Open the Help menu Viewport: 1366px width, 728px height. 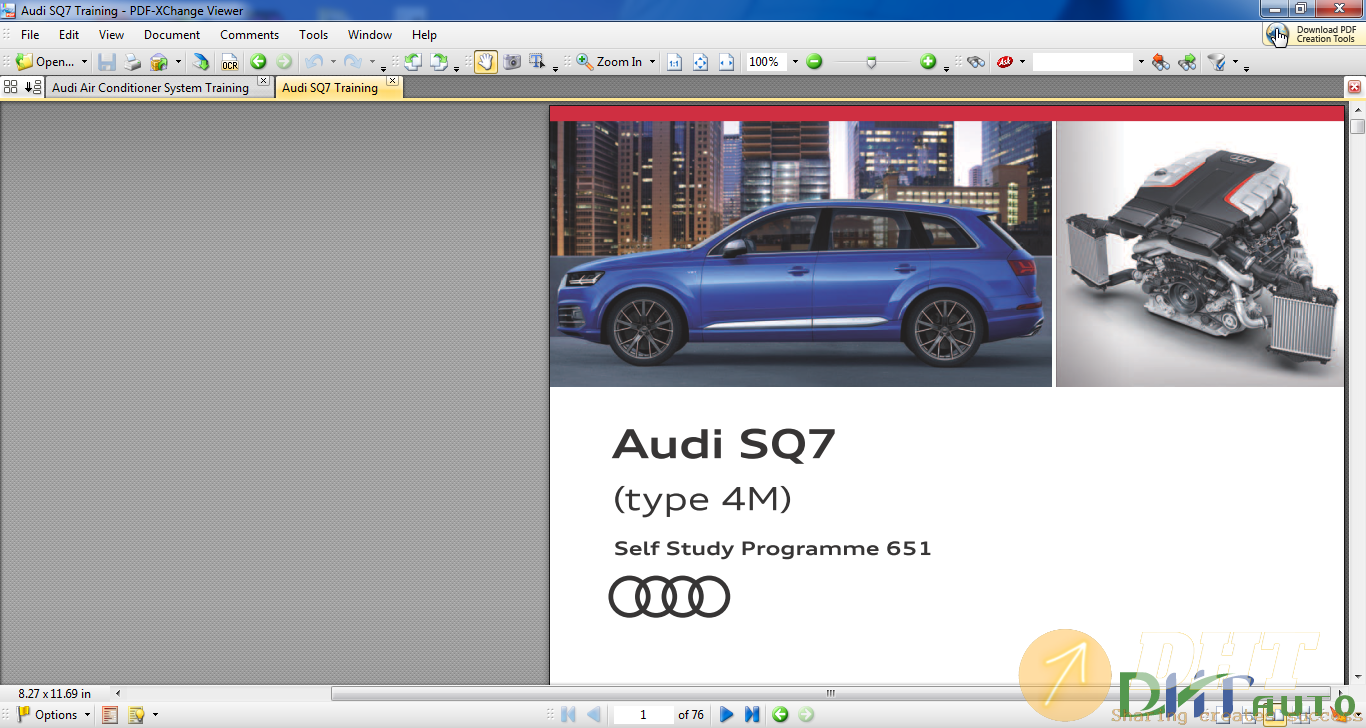pos(425,34)
